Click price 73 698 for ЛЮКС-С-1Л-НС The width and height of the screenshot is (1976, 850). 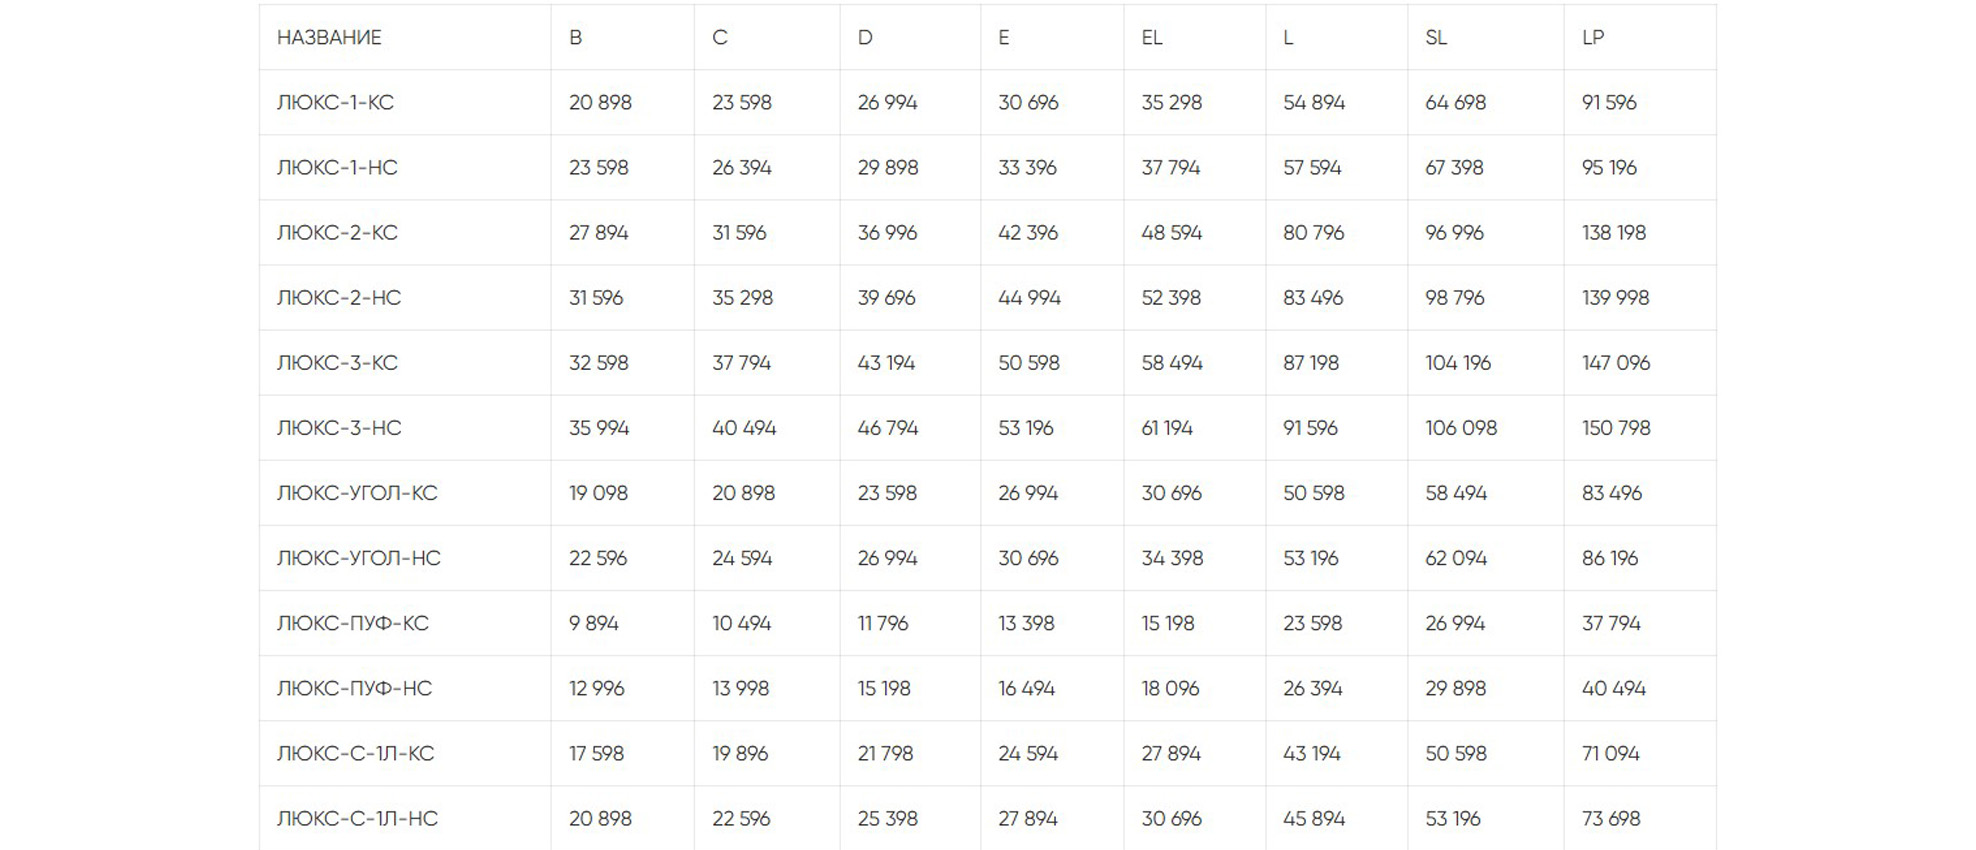(x=1611, y=818)
